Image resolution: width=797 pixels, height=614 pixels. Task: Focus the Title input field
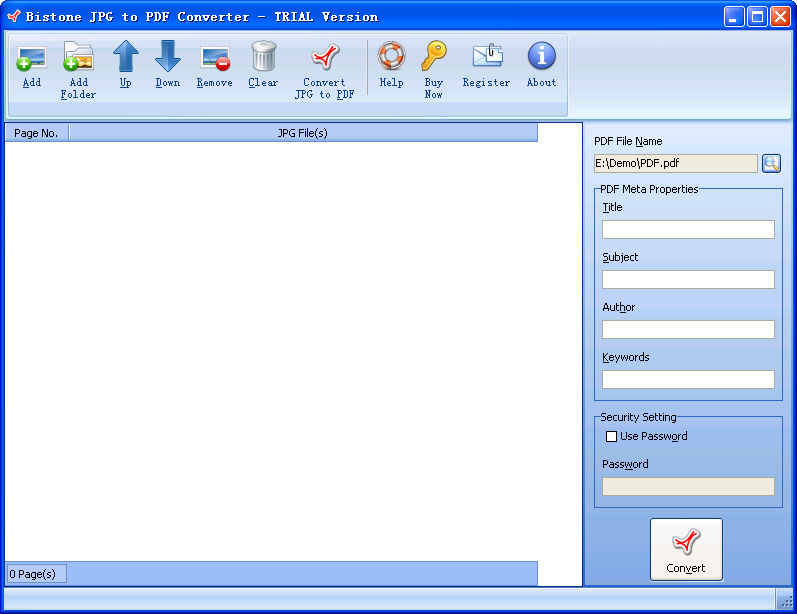click(688, 230)
